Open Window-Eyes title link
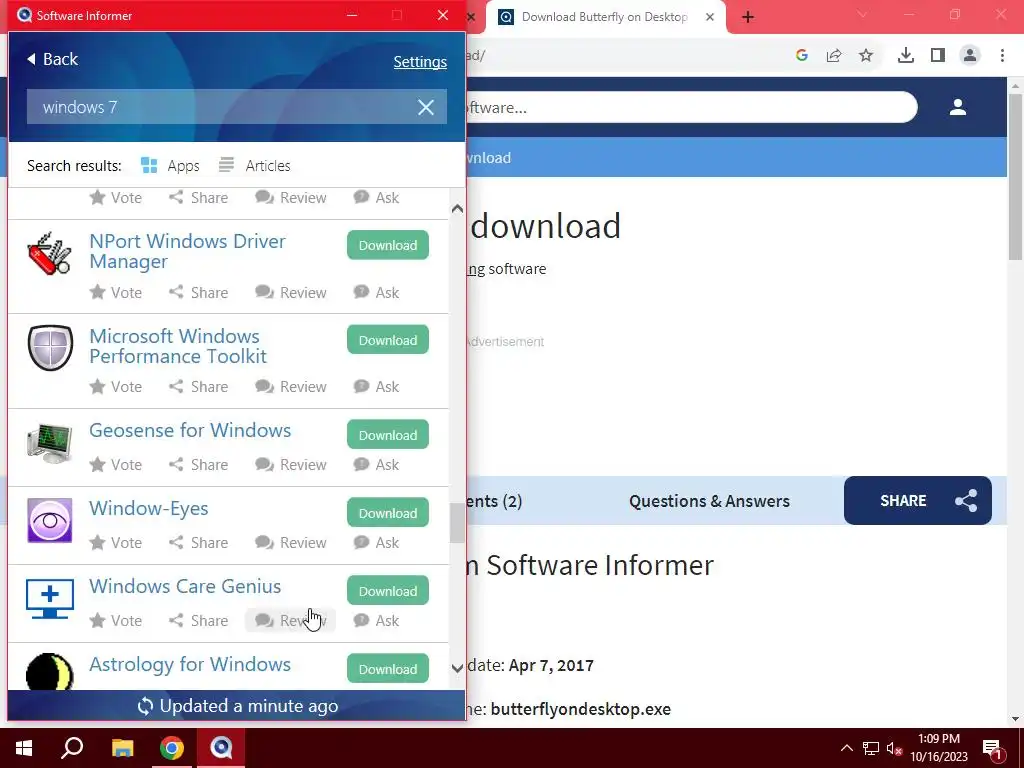1024x768 pixels. coord(148,509)
